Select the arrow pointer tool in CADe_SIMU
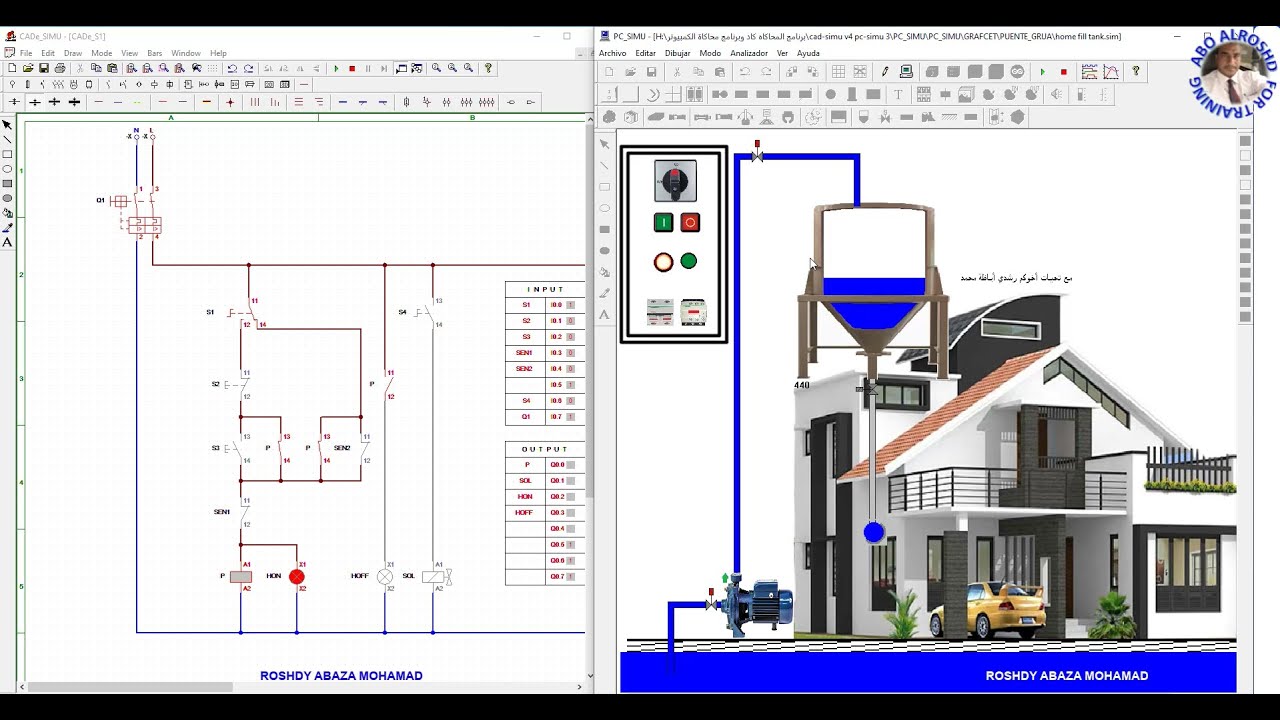Image resolution: width=1280 pixels, height=720 pixels. click(7, 125)
